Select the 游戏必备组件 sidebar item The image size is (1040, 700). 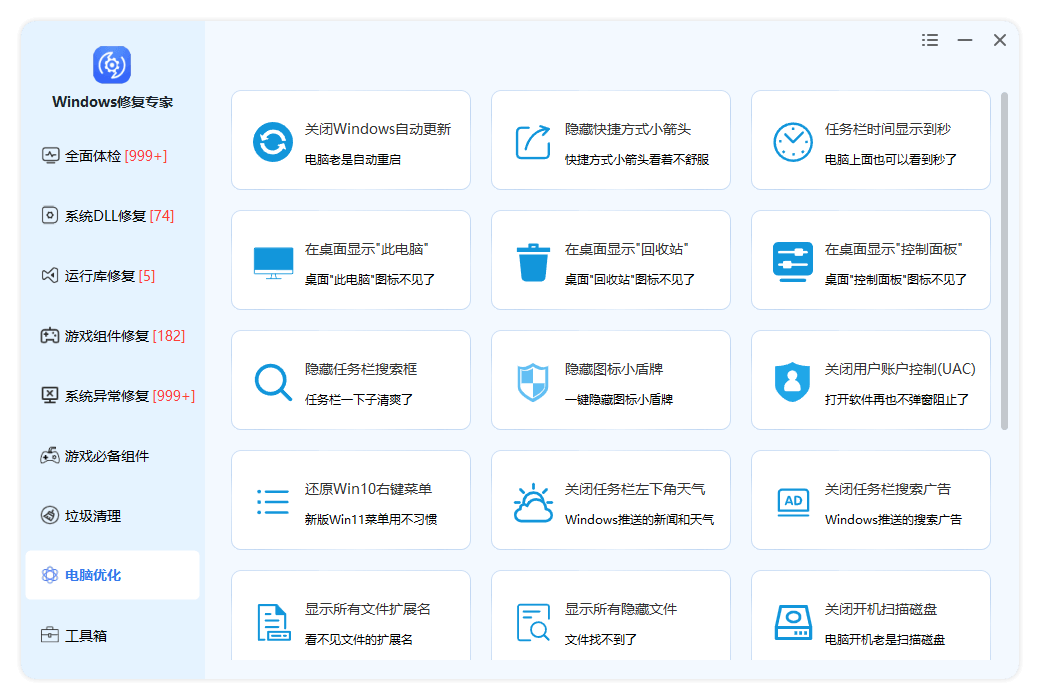click(113, 456)
